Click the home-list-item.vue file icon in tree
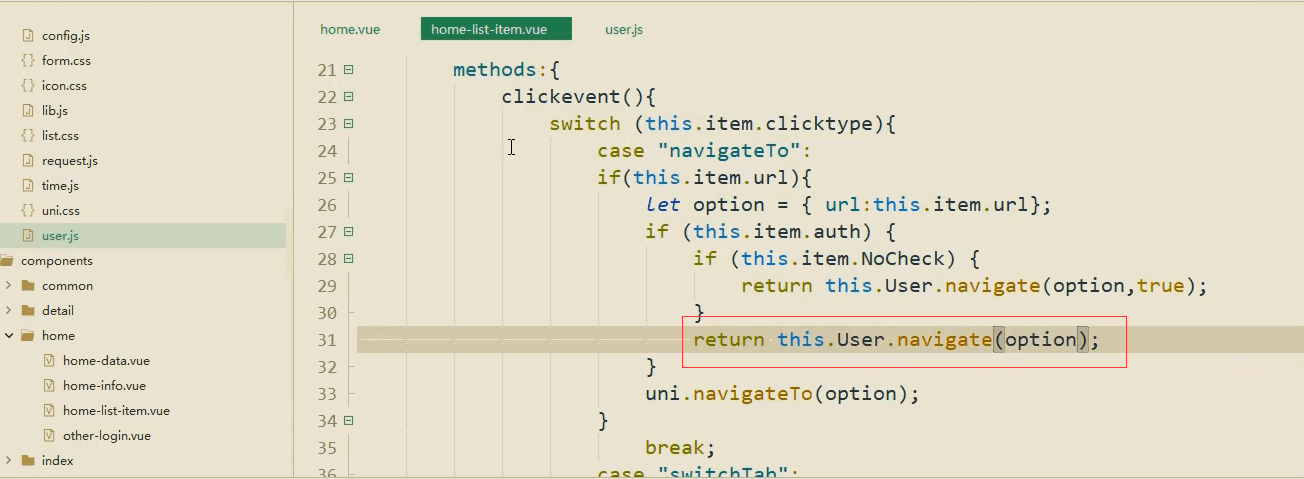Screen dimensions: 1304x479 49,410
